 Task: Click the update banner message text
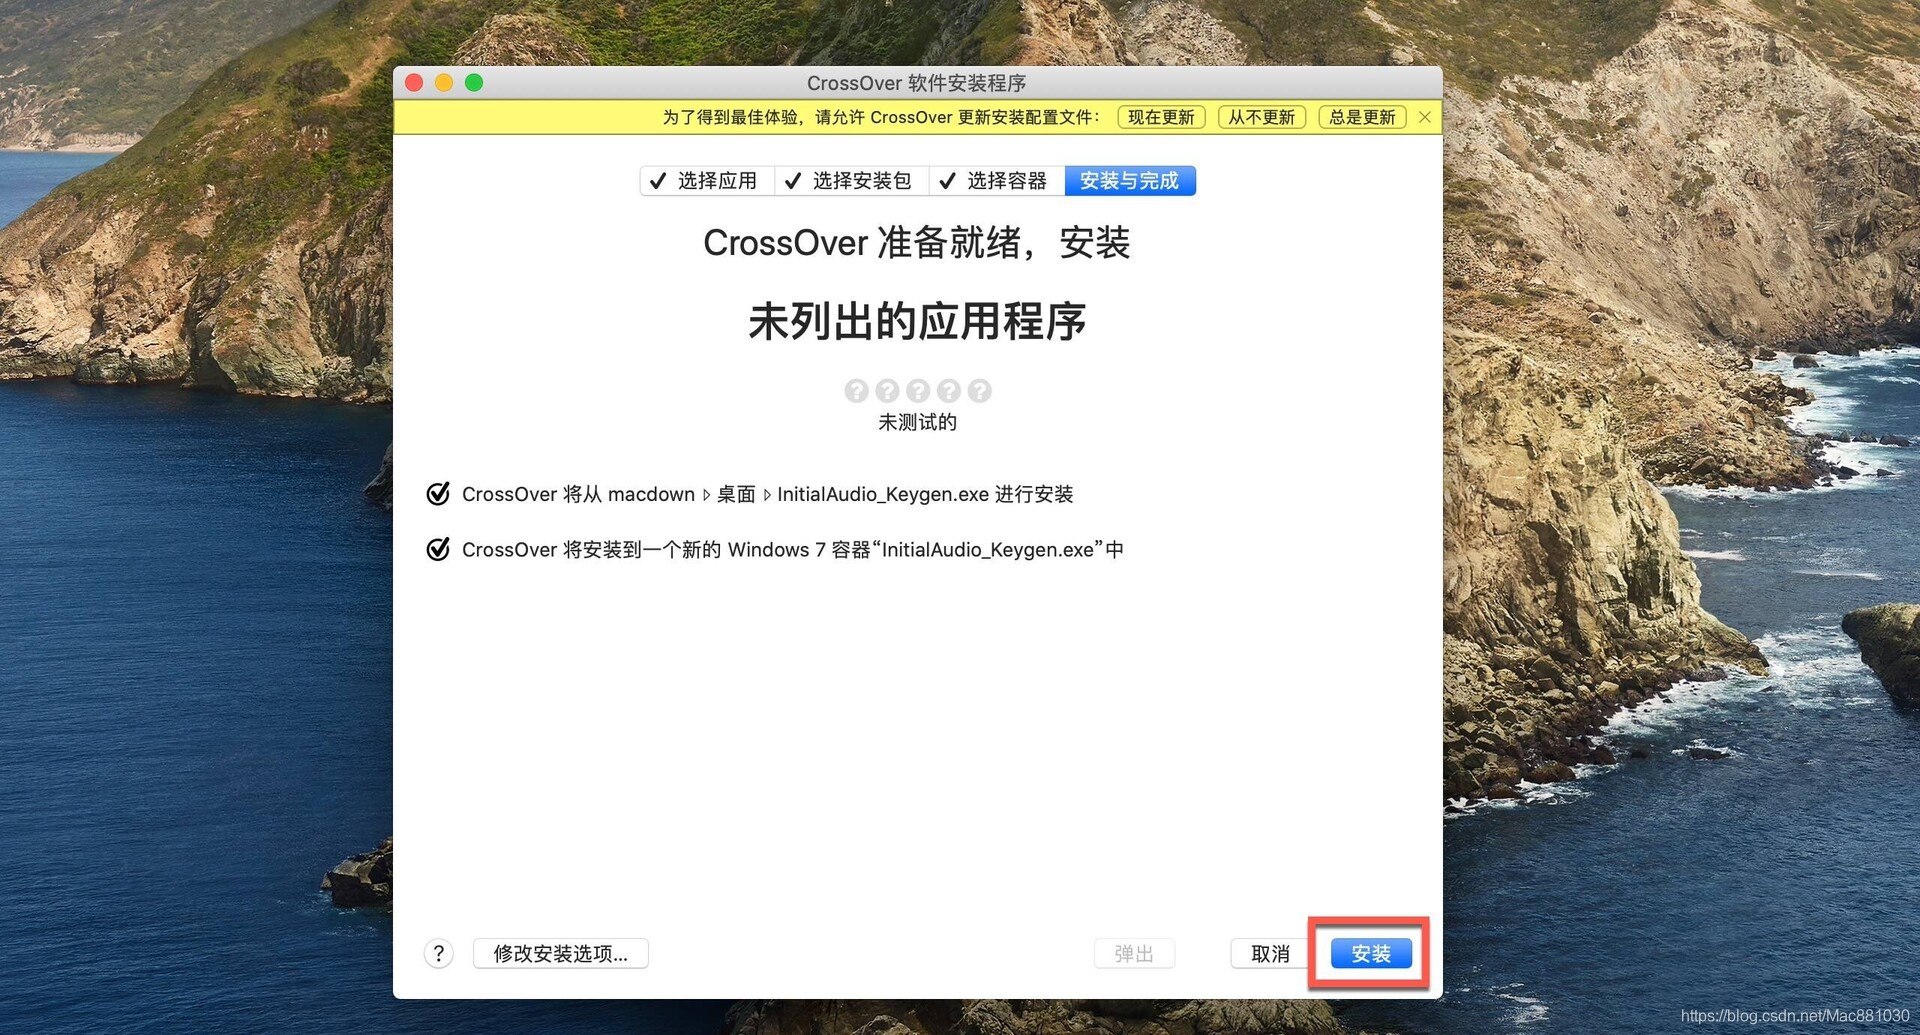tap(881, 117)
